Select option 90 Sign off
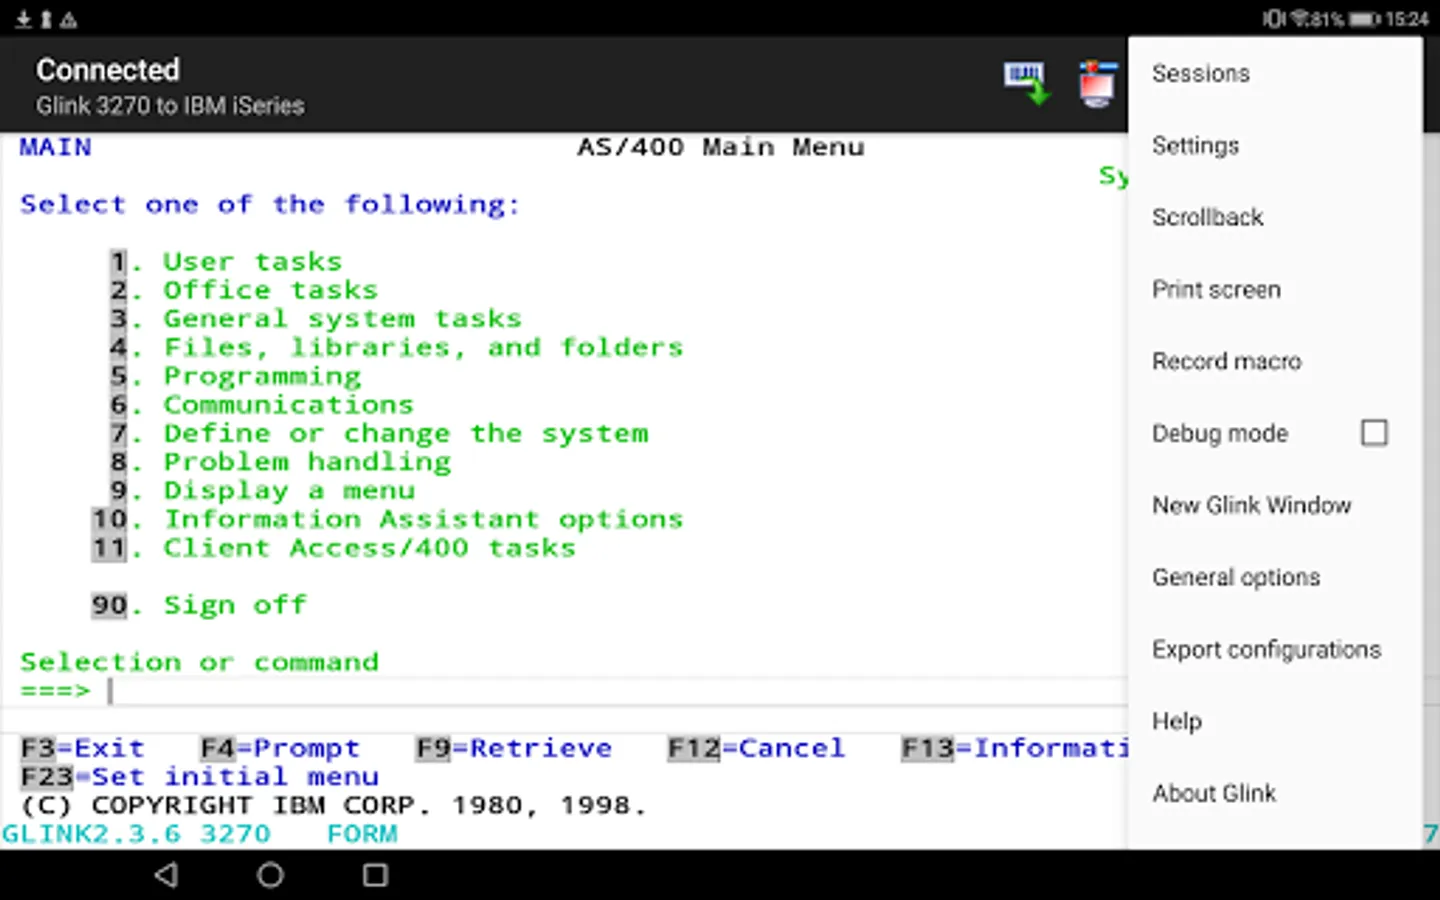Image resolution: width=1440 pixels, height=900 pixels. coord(199,606)
